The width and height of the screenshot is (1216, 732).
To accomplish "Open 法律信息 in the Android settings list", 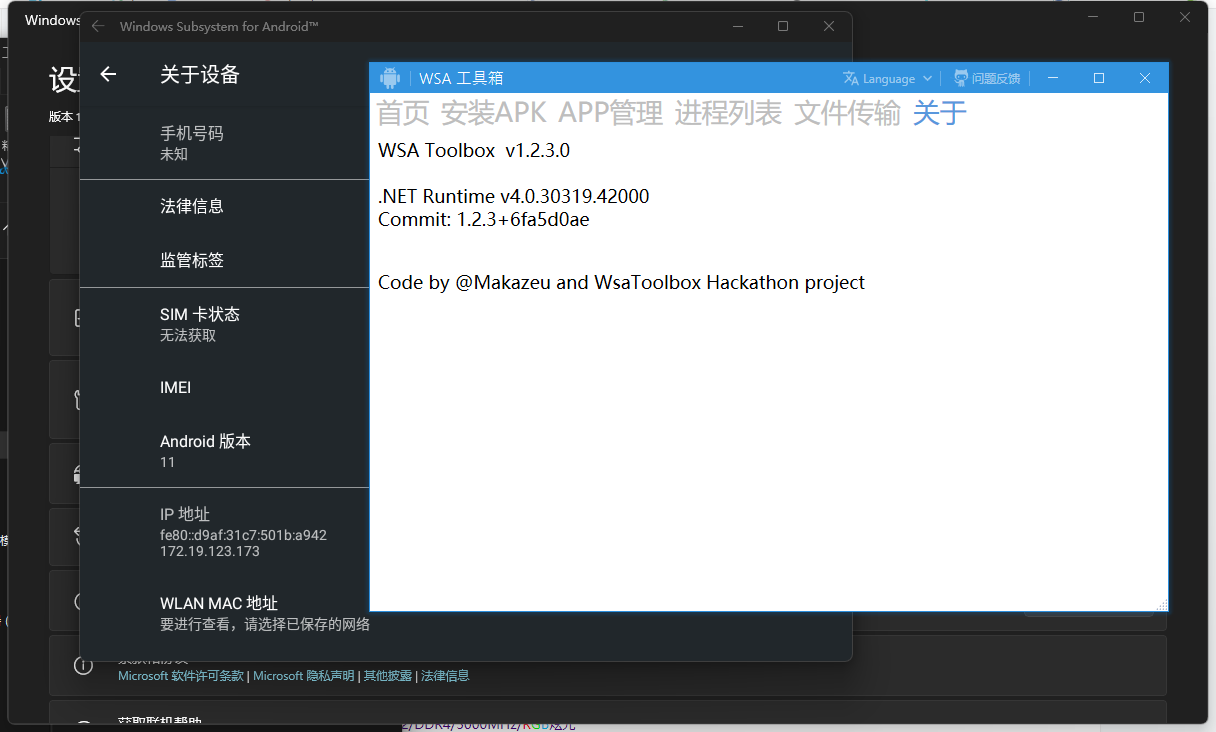I will click(225, 206).
